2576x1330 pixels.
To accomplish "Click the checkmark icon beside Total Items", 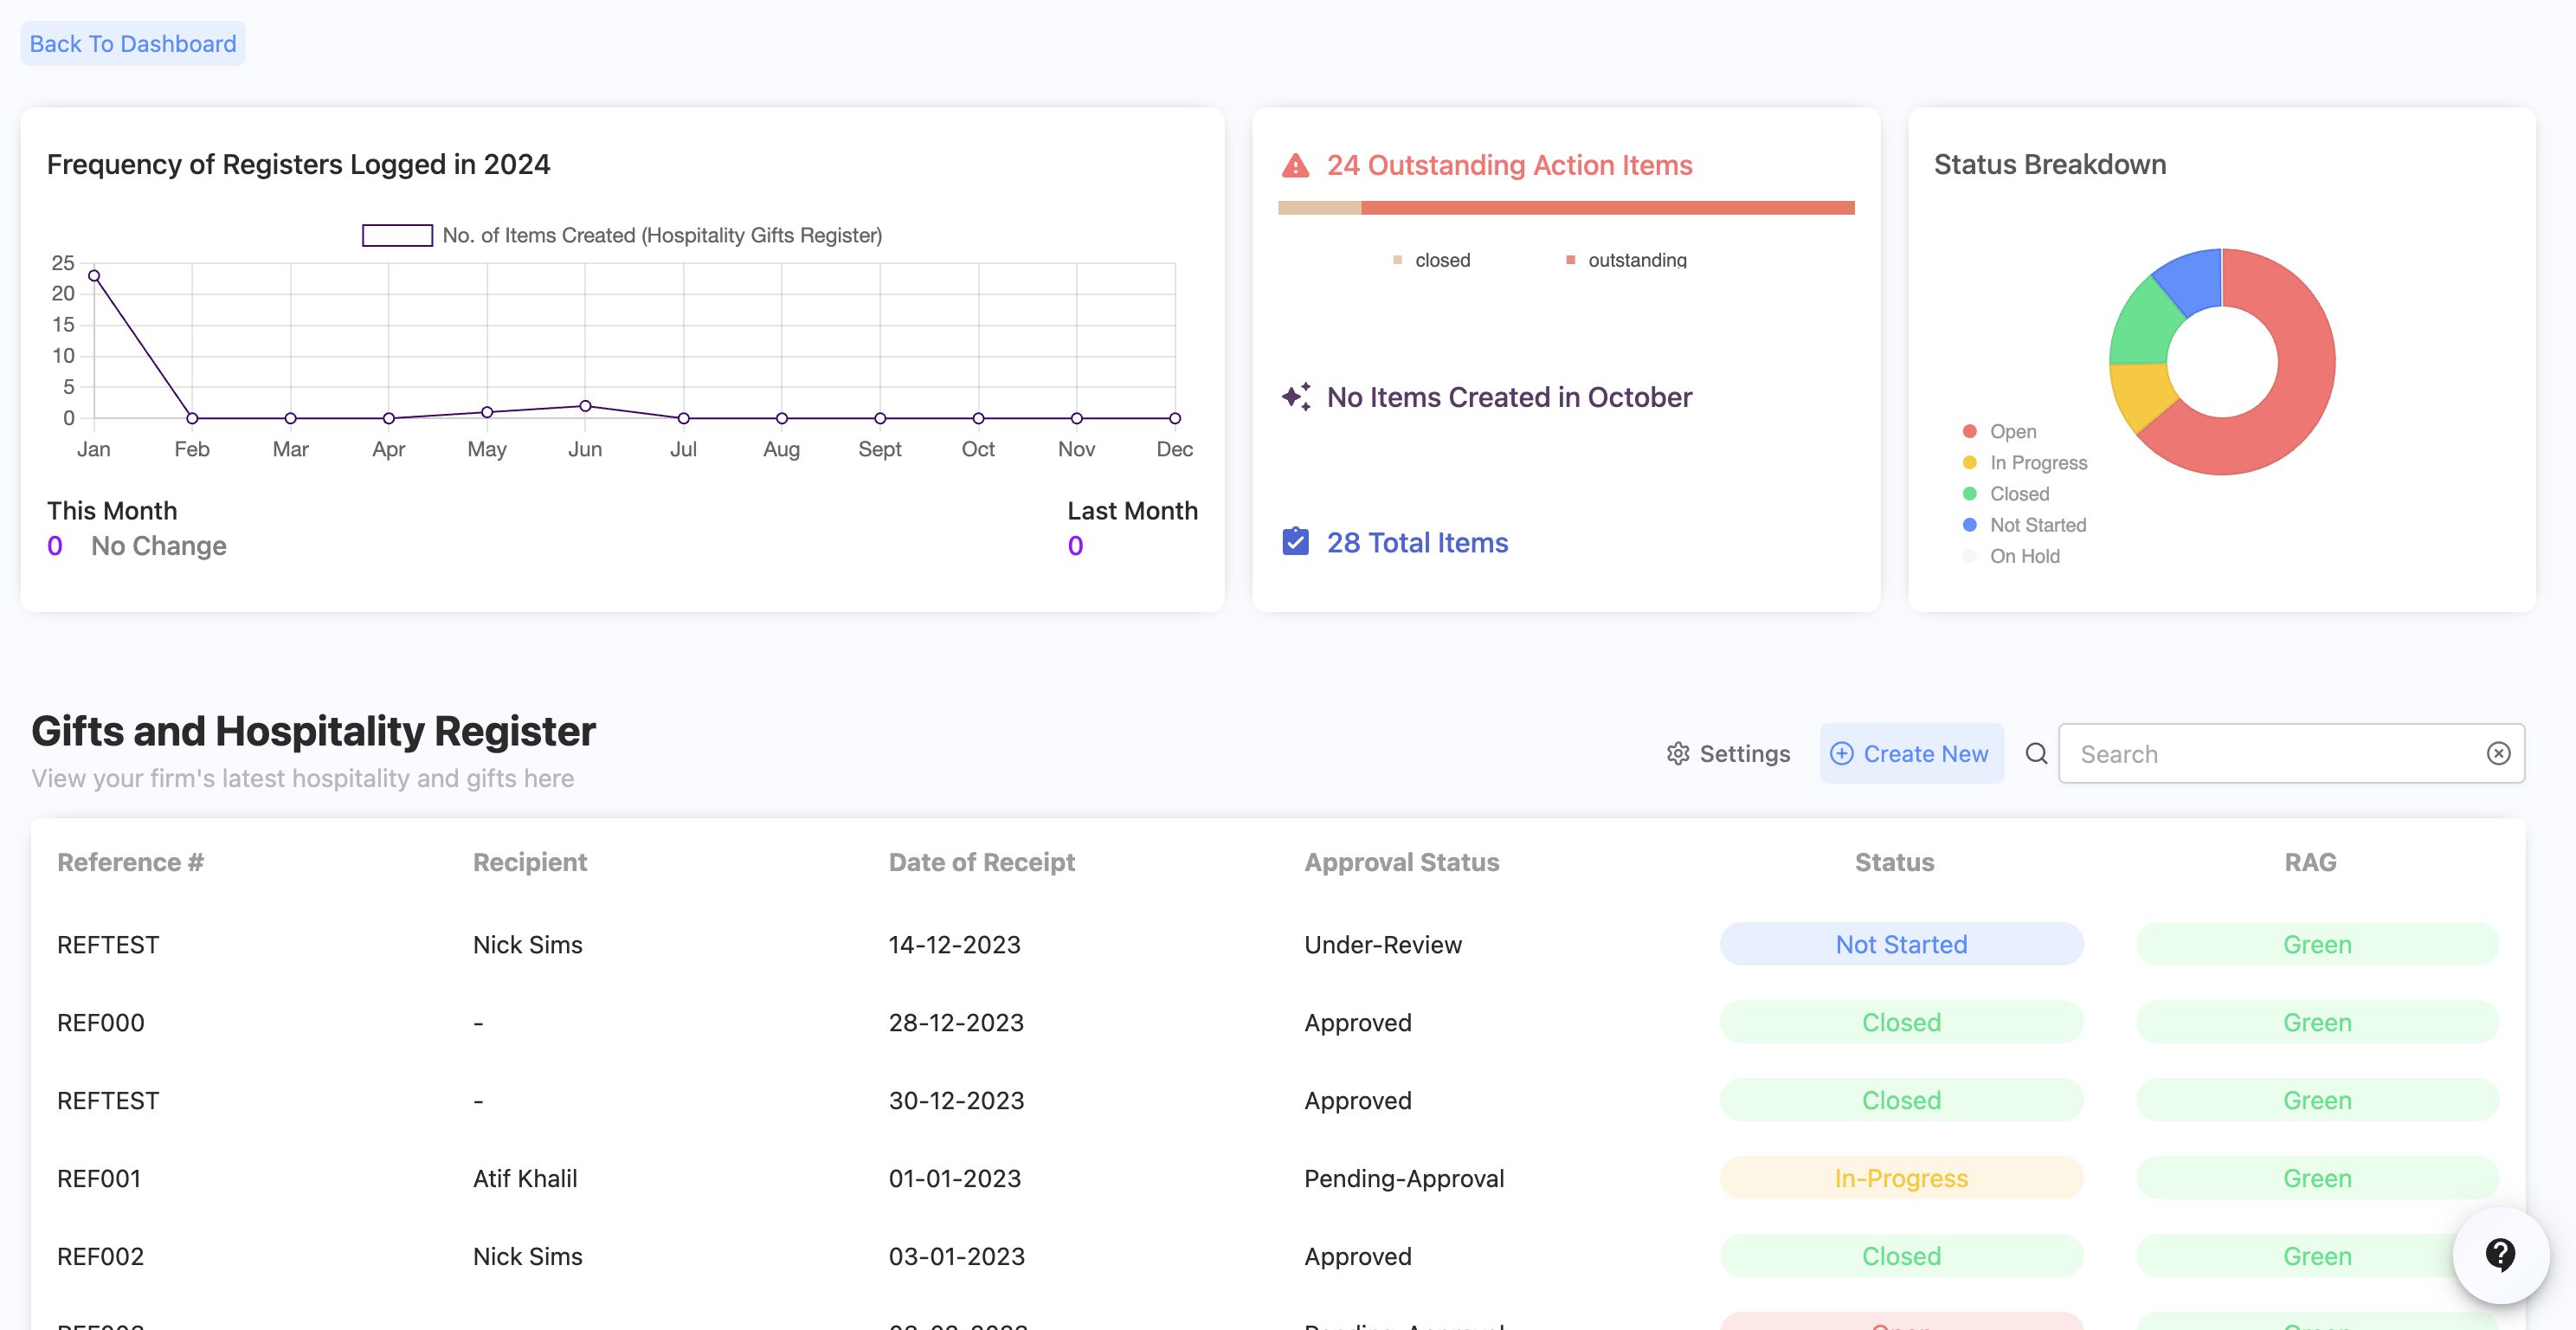I will 1295,542.
